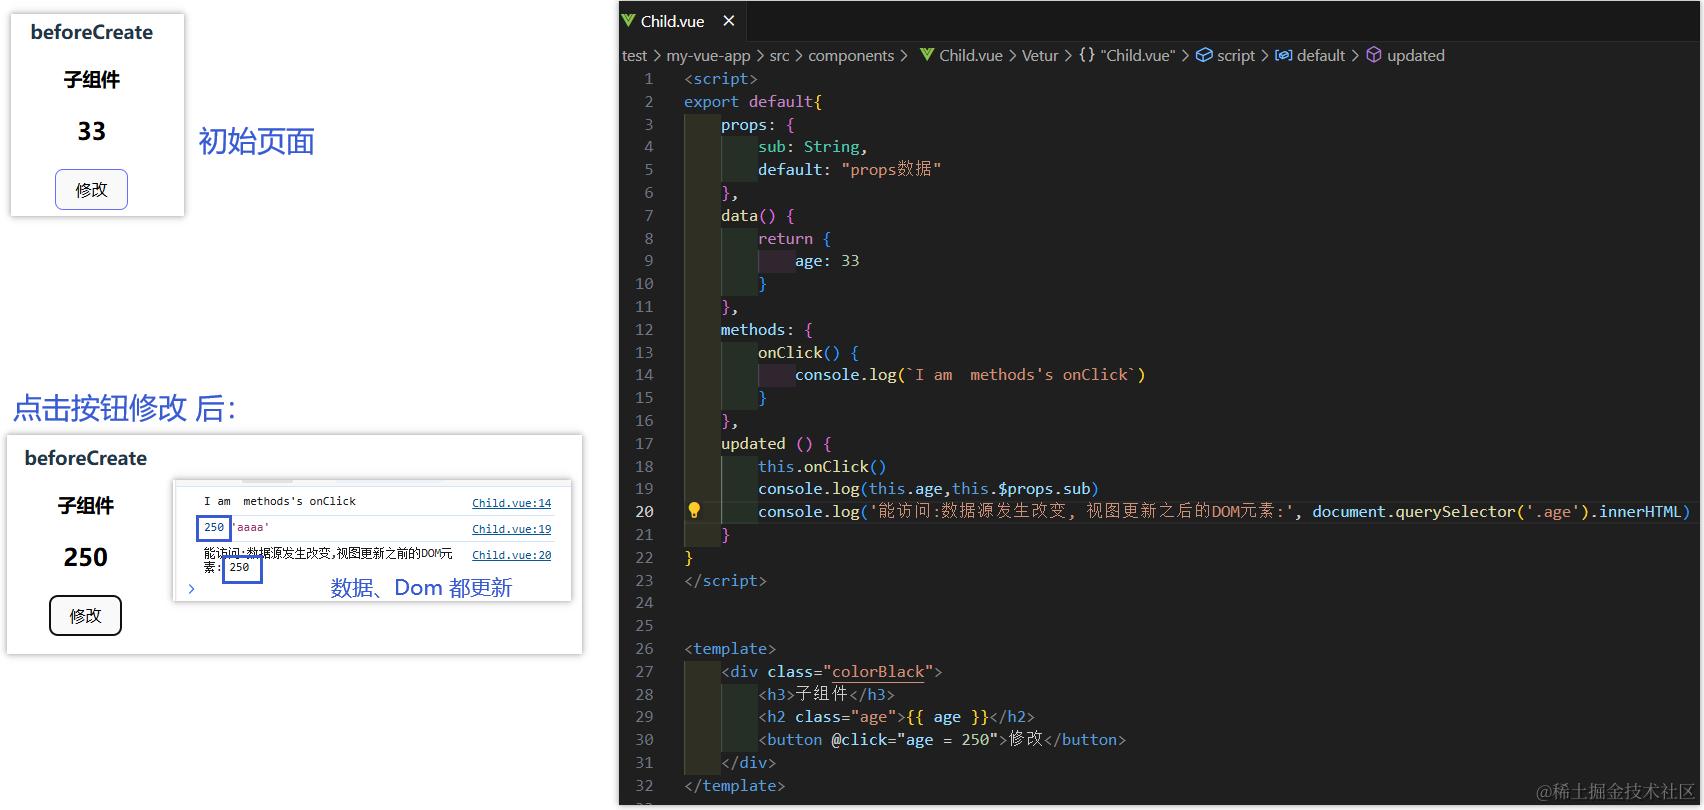Click the curly braces icon in the breadcrumb
1704x810 pixels.
click(x=1087, y=55)
